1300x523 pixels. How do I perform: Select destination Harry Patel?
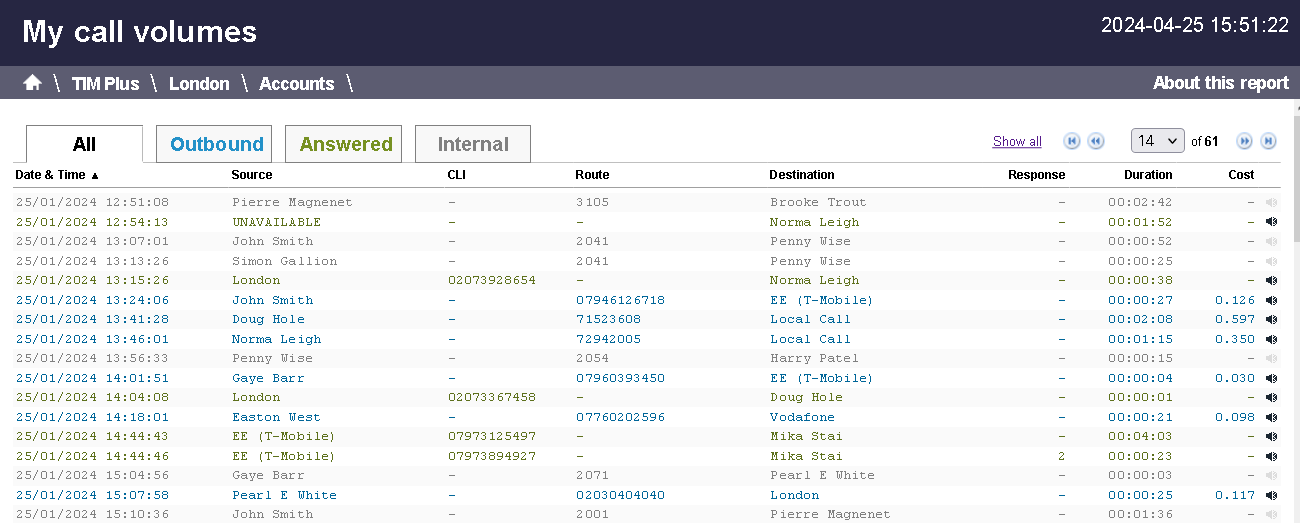[814, 358]
